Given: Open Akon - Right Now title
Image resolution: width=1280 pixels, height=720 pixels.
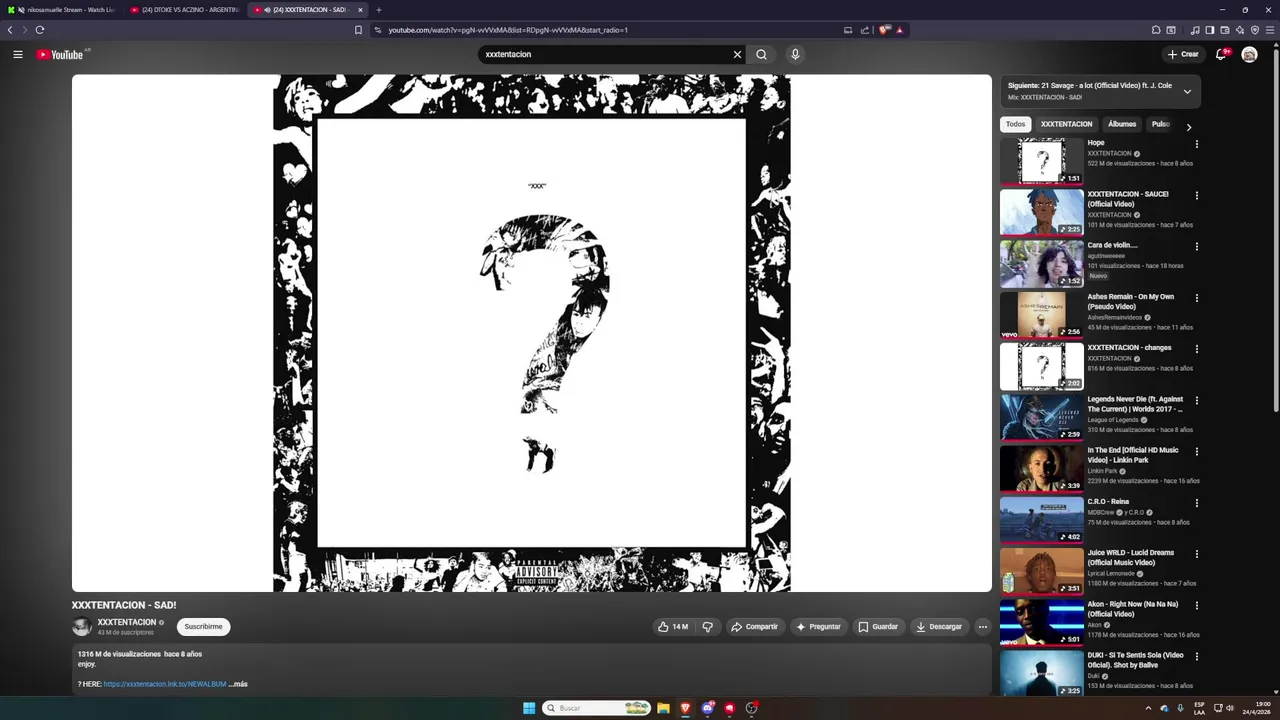Looking at the screenshot, I should tap(1133, 609).
